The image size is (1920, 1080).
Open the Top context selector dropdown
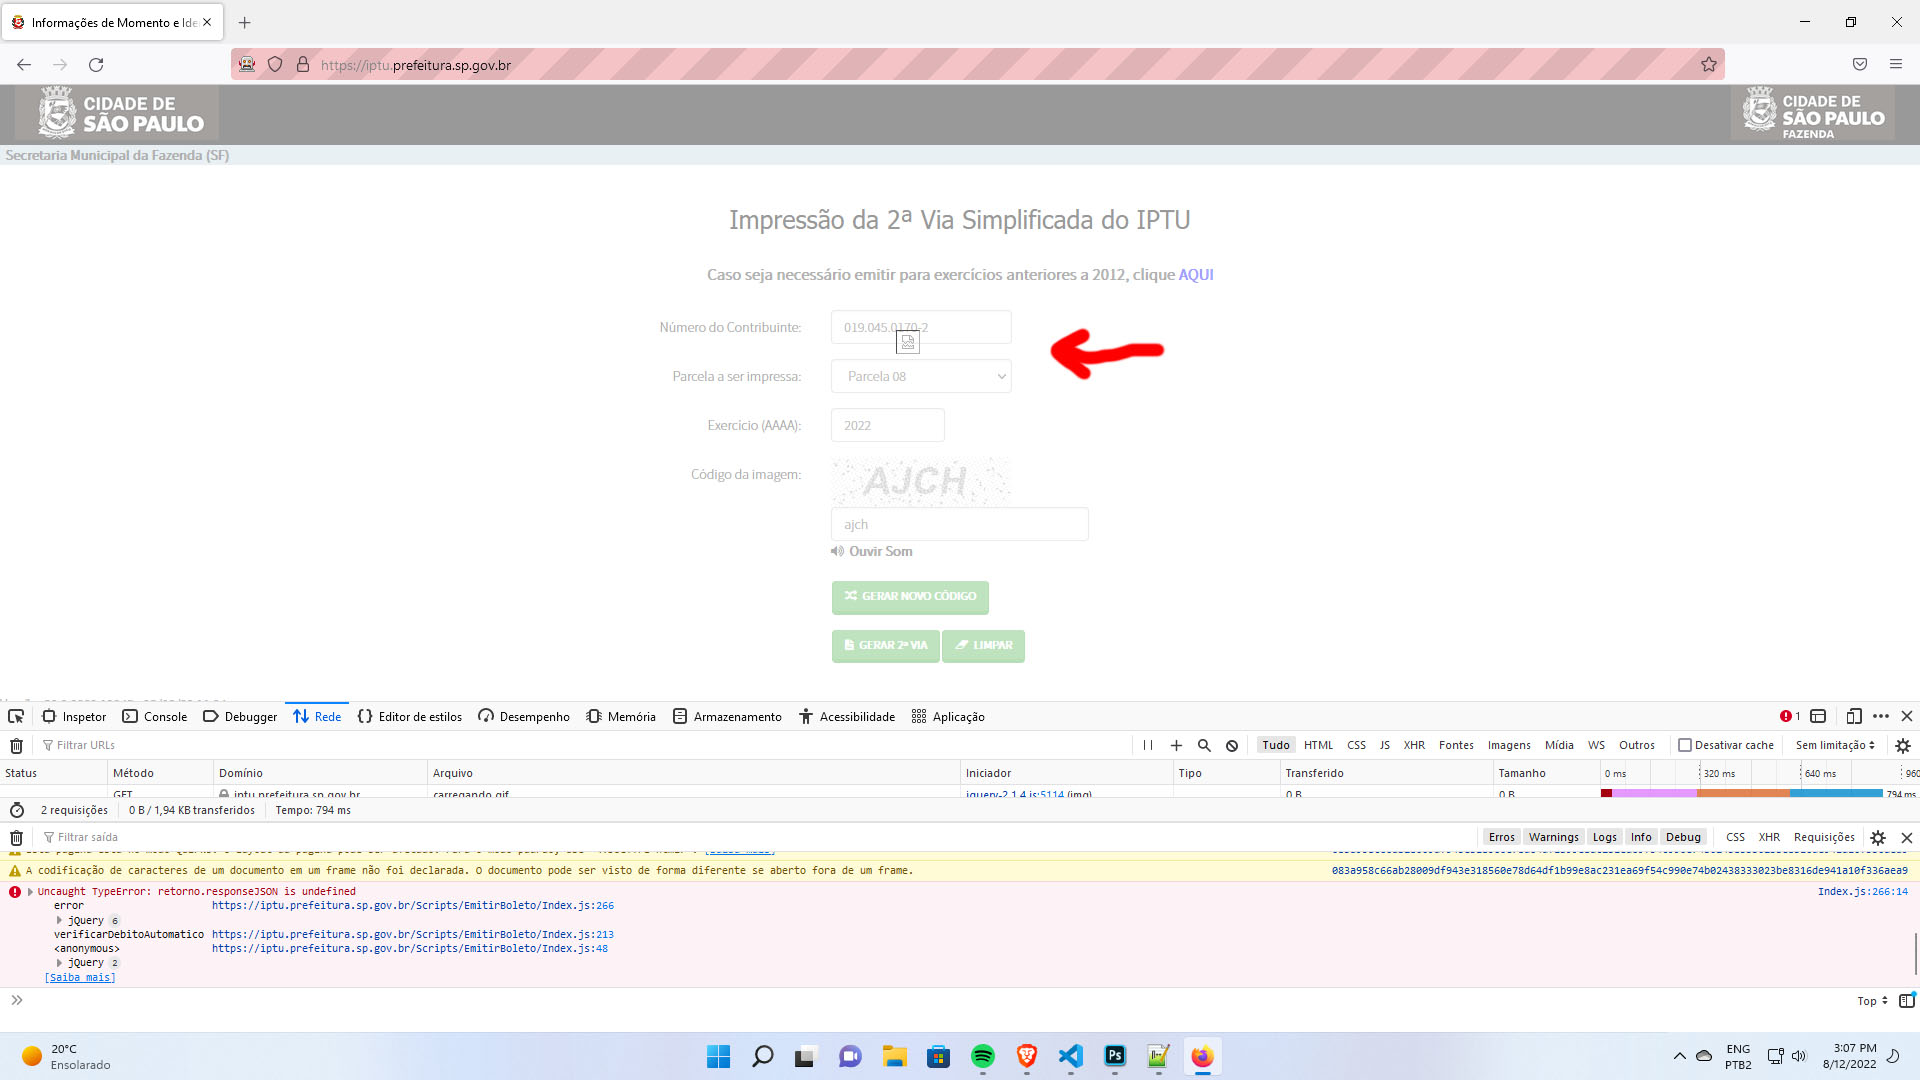pos(1872,1001)
